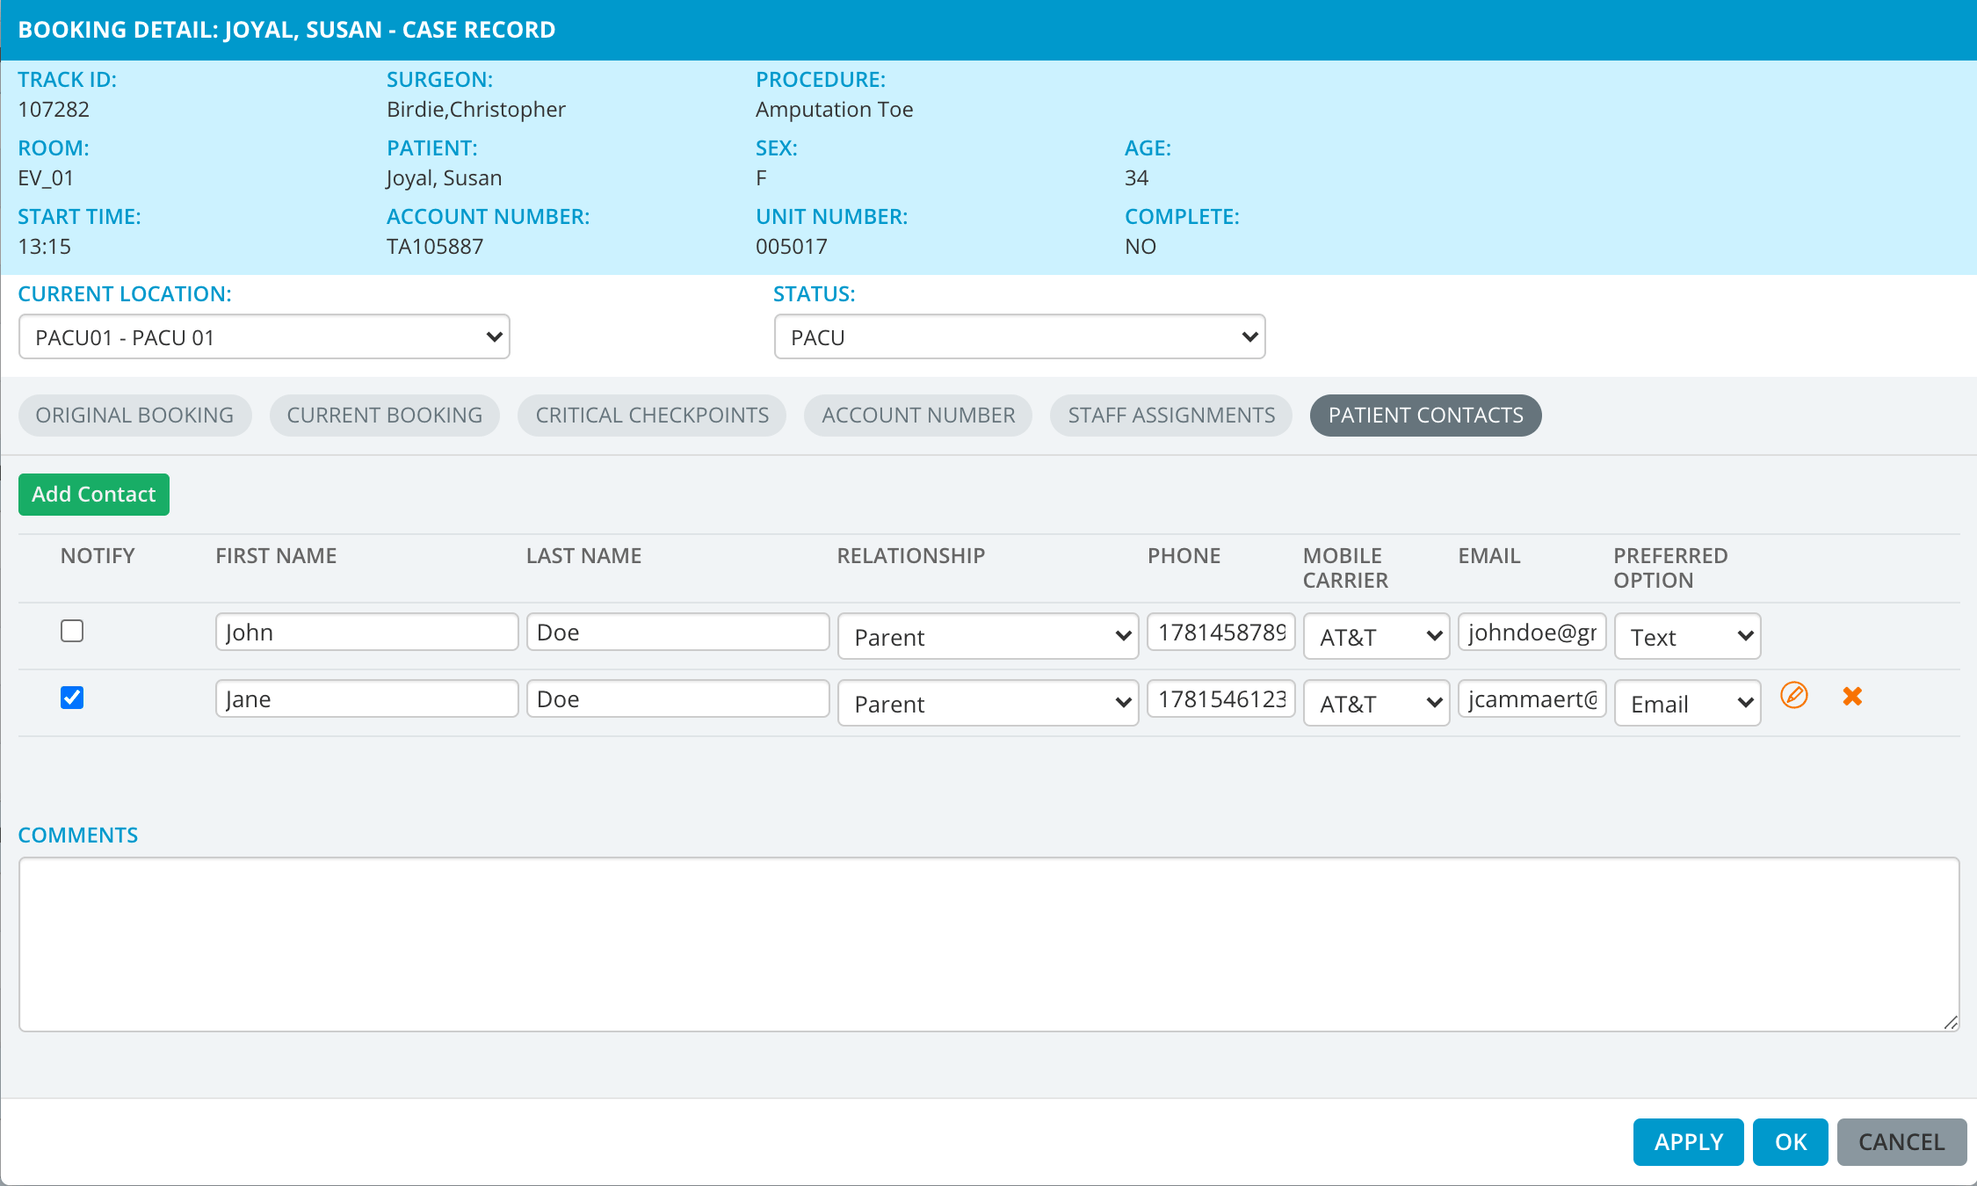
Task: Edit John Doe's phone number field
Action: (1220, 632)
